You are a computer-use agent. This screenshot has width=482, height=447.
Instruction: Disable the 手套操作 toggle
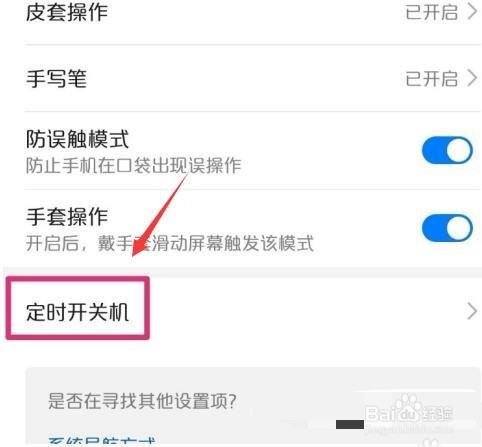click(x=447, y=228)
